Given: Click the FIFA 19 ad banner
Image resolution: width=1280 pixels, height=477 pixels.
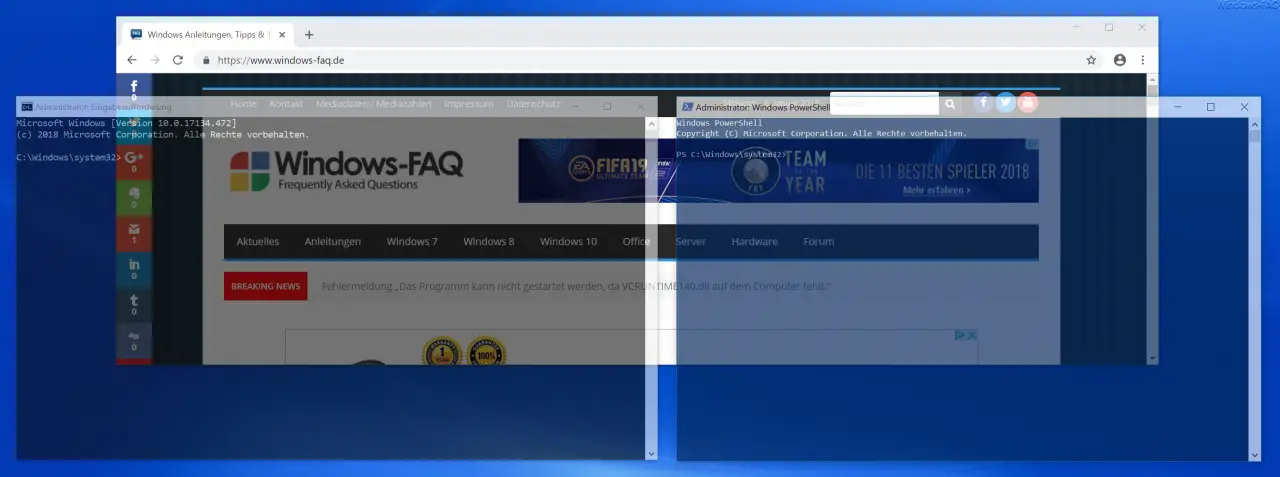Looking at the screenshot, I should coord(778,170).
